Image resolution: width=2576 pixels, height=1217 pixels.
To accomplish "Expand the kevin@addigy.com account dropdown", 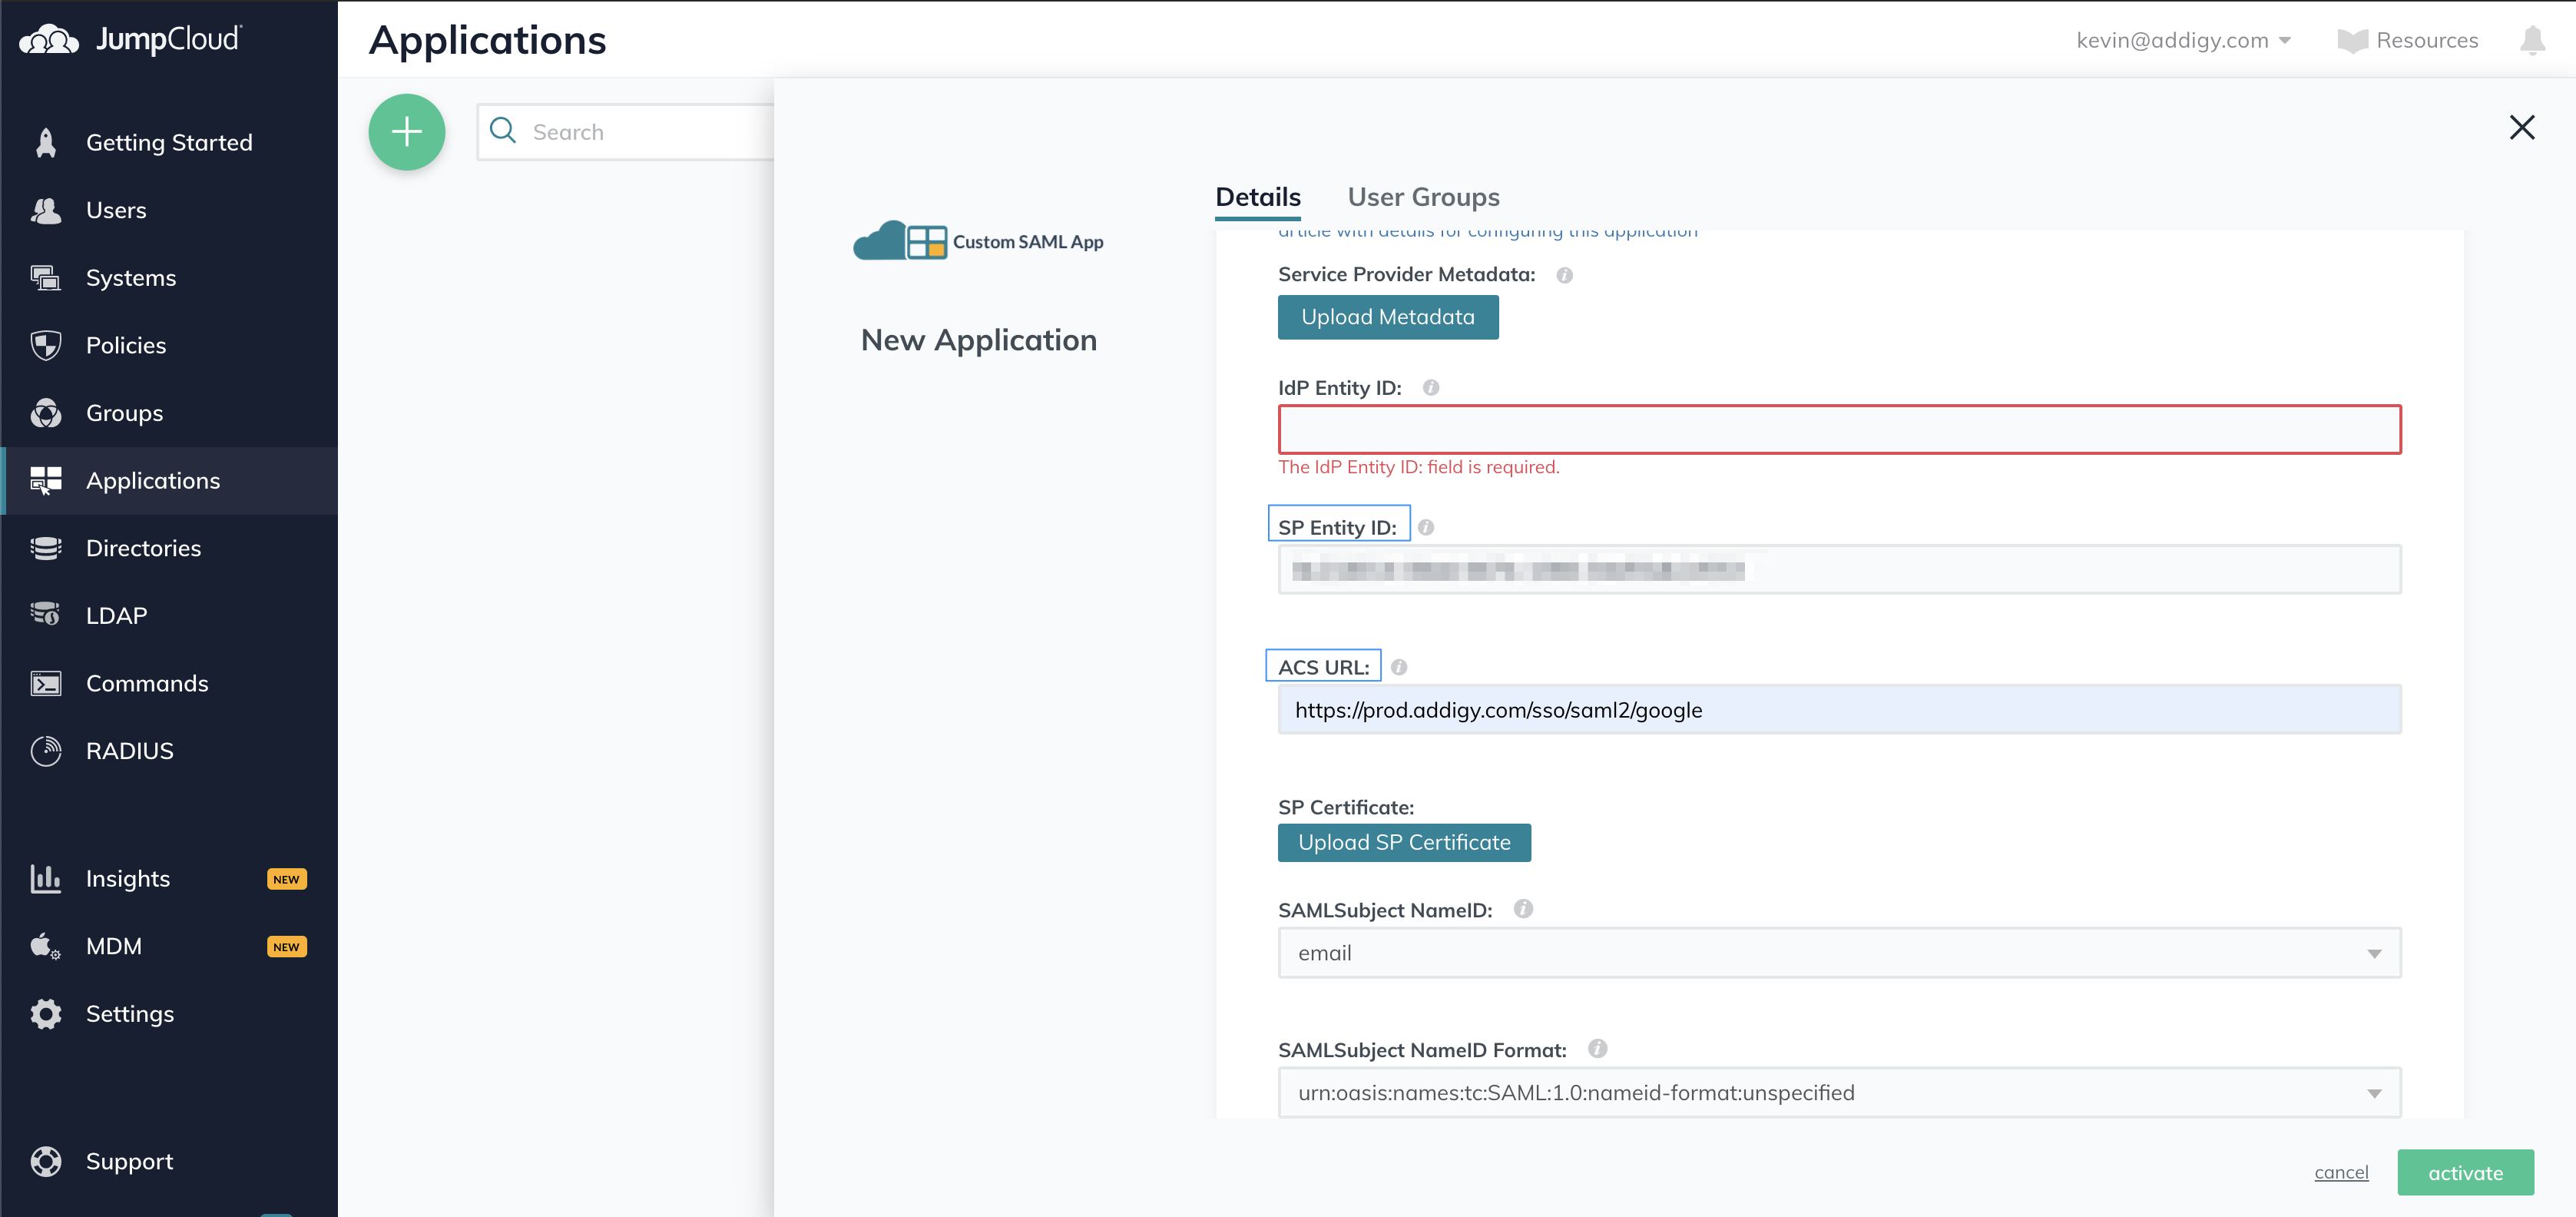I will pyautogui.click(x=2185, y=40).
